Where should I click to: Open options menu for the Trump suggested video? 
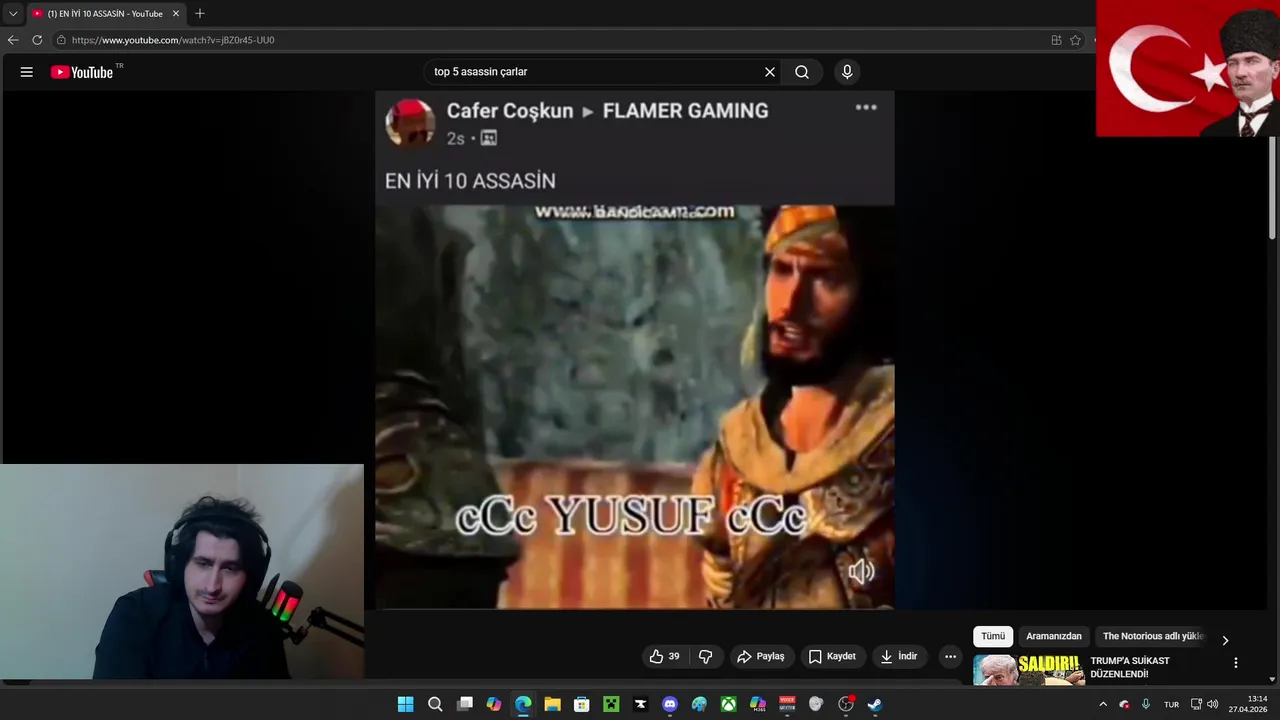click(1236, 663)
